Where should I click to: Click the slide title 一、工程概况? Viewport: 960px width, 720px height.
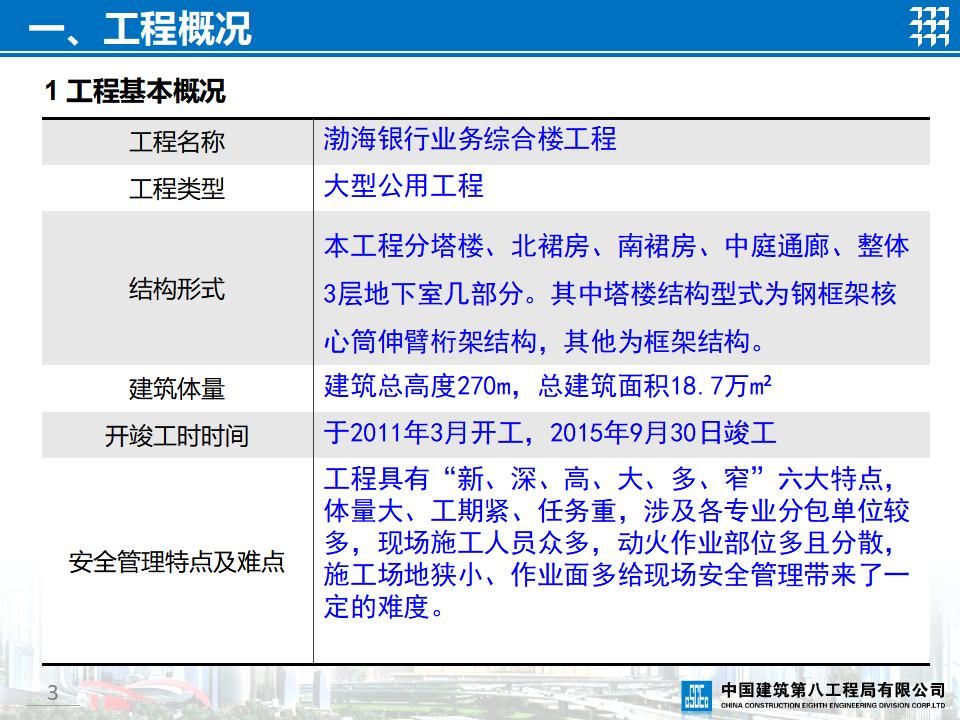[x=140, y=28]
